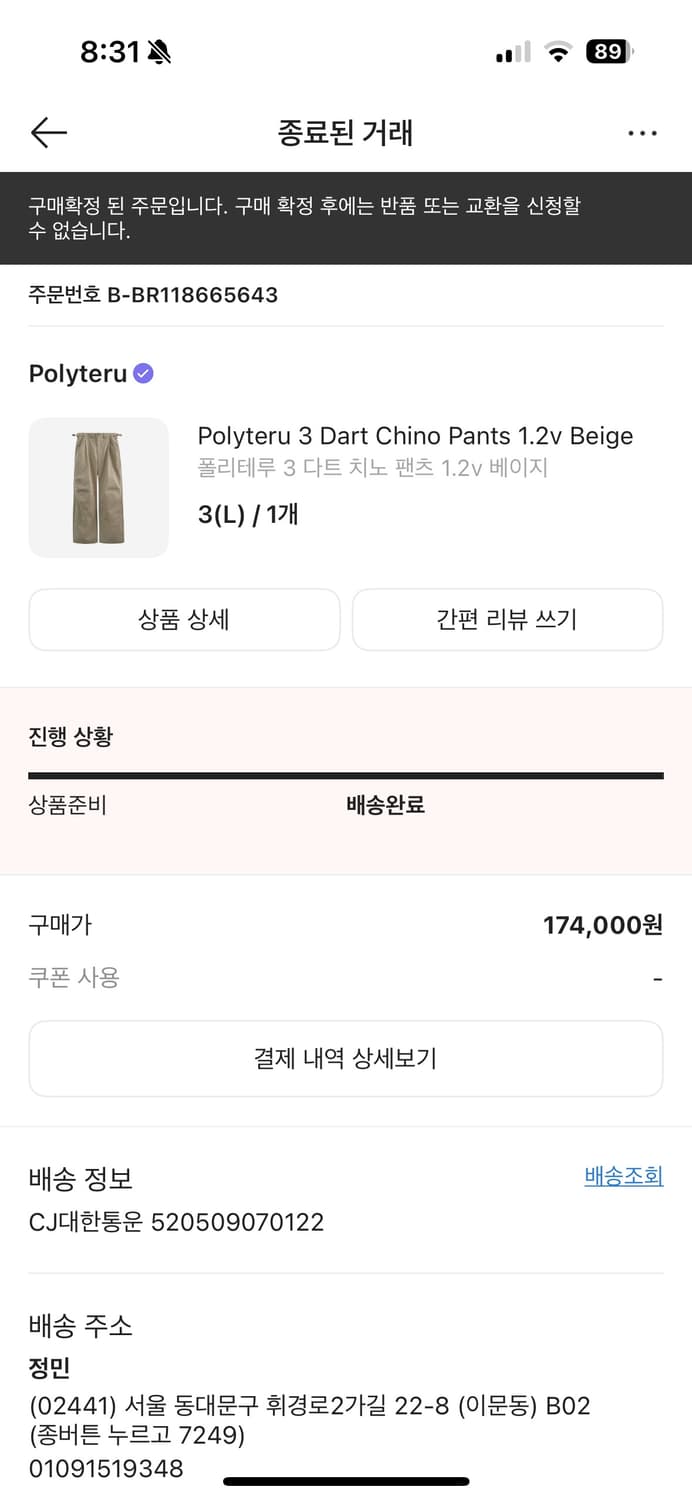This screenshot has width=692, height=1500.
Task: Open the 배송조회 tracking link
Action: [x=623, y=1176]
